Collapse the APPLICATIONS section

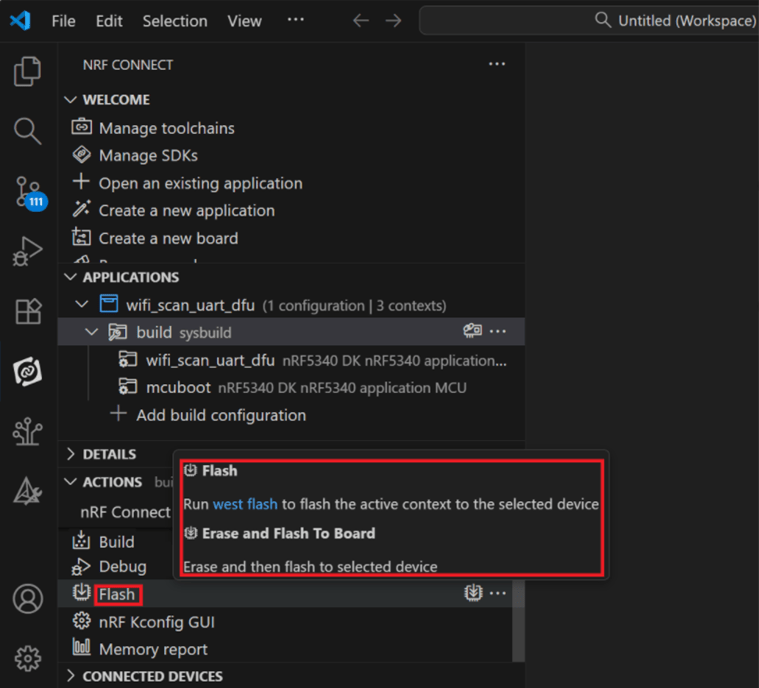point(71,277)
